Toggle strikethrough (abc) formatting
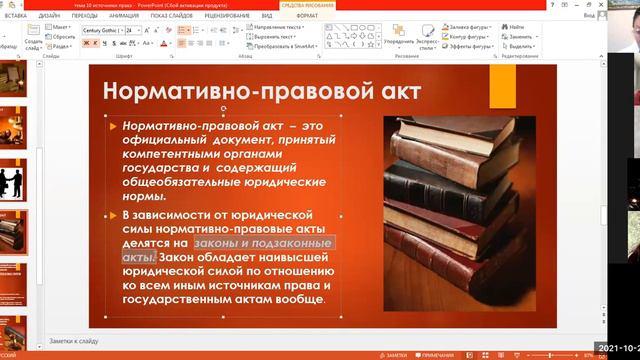 [x=123, y=43]
